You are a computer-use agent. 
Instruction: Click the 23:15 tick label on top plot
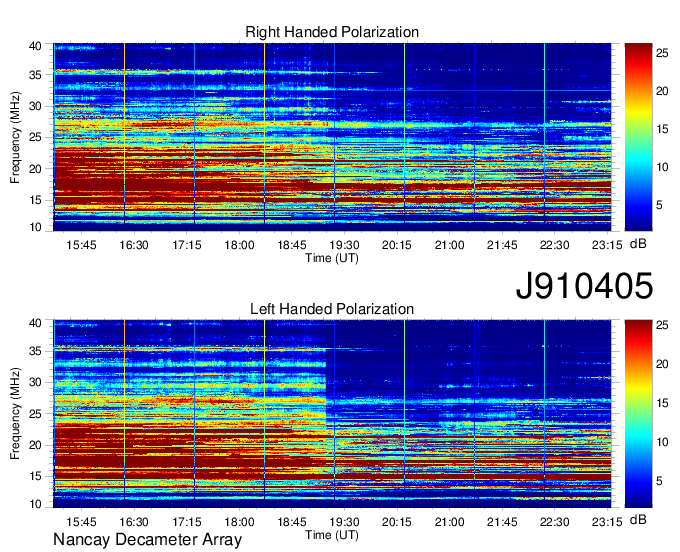[x=607, y=245]
